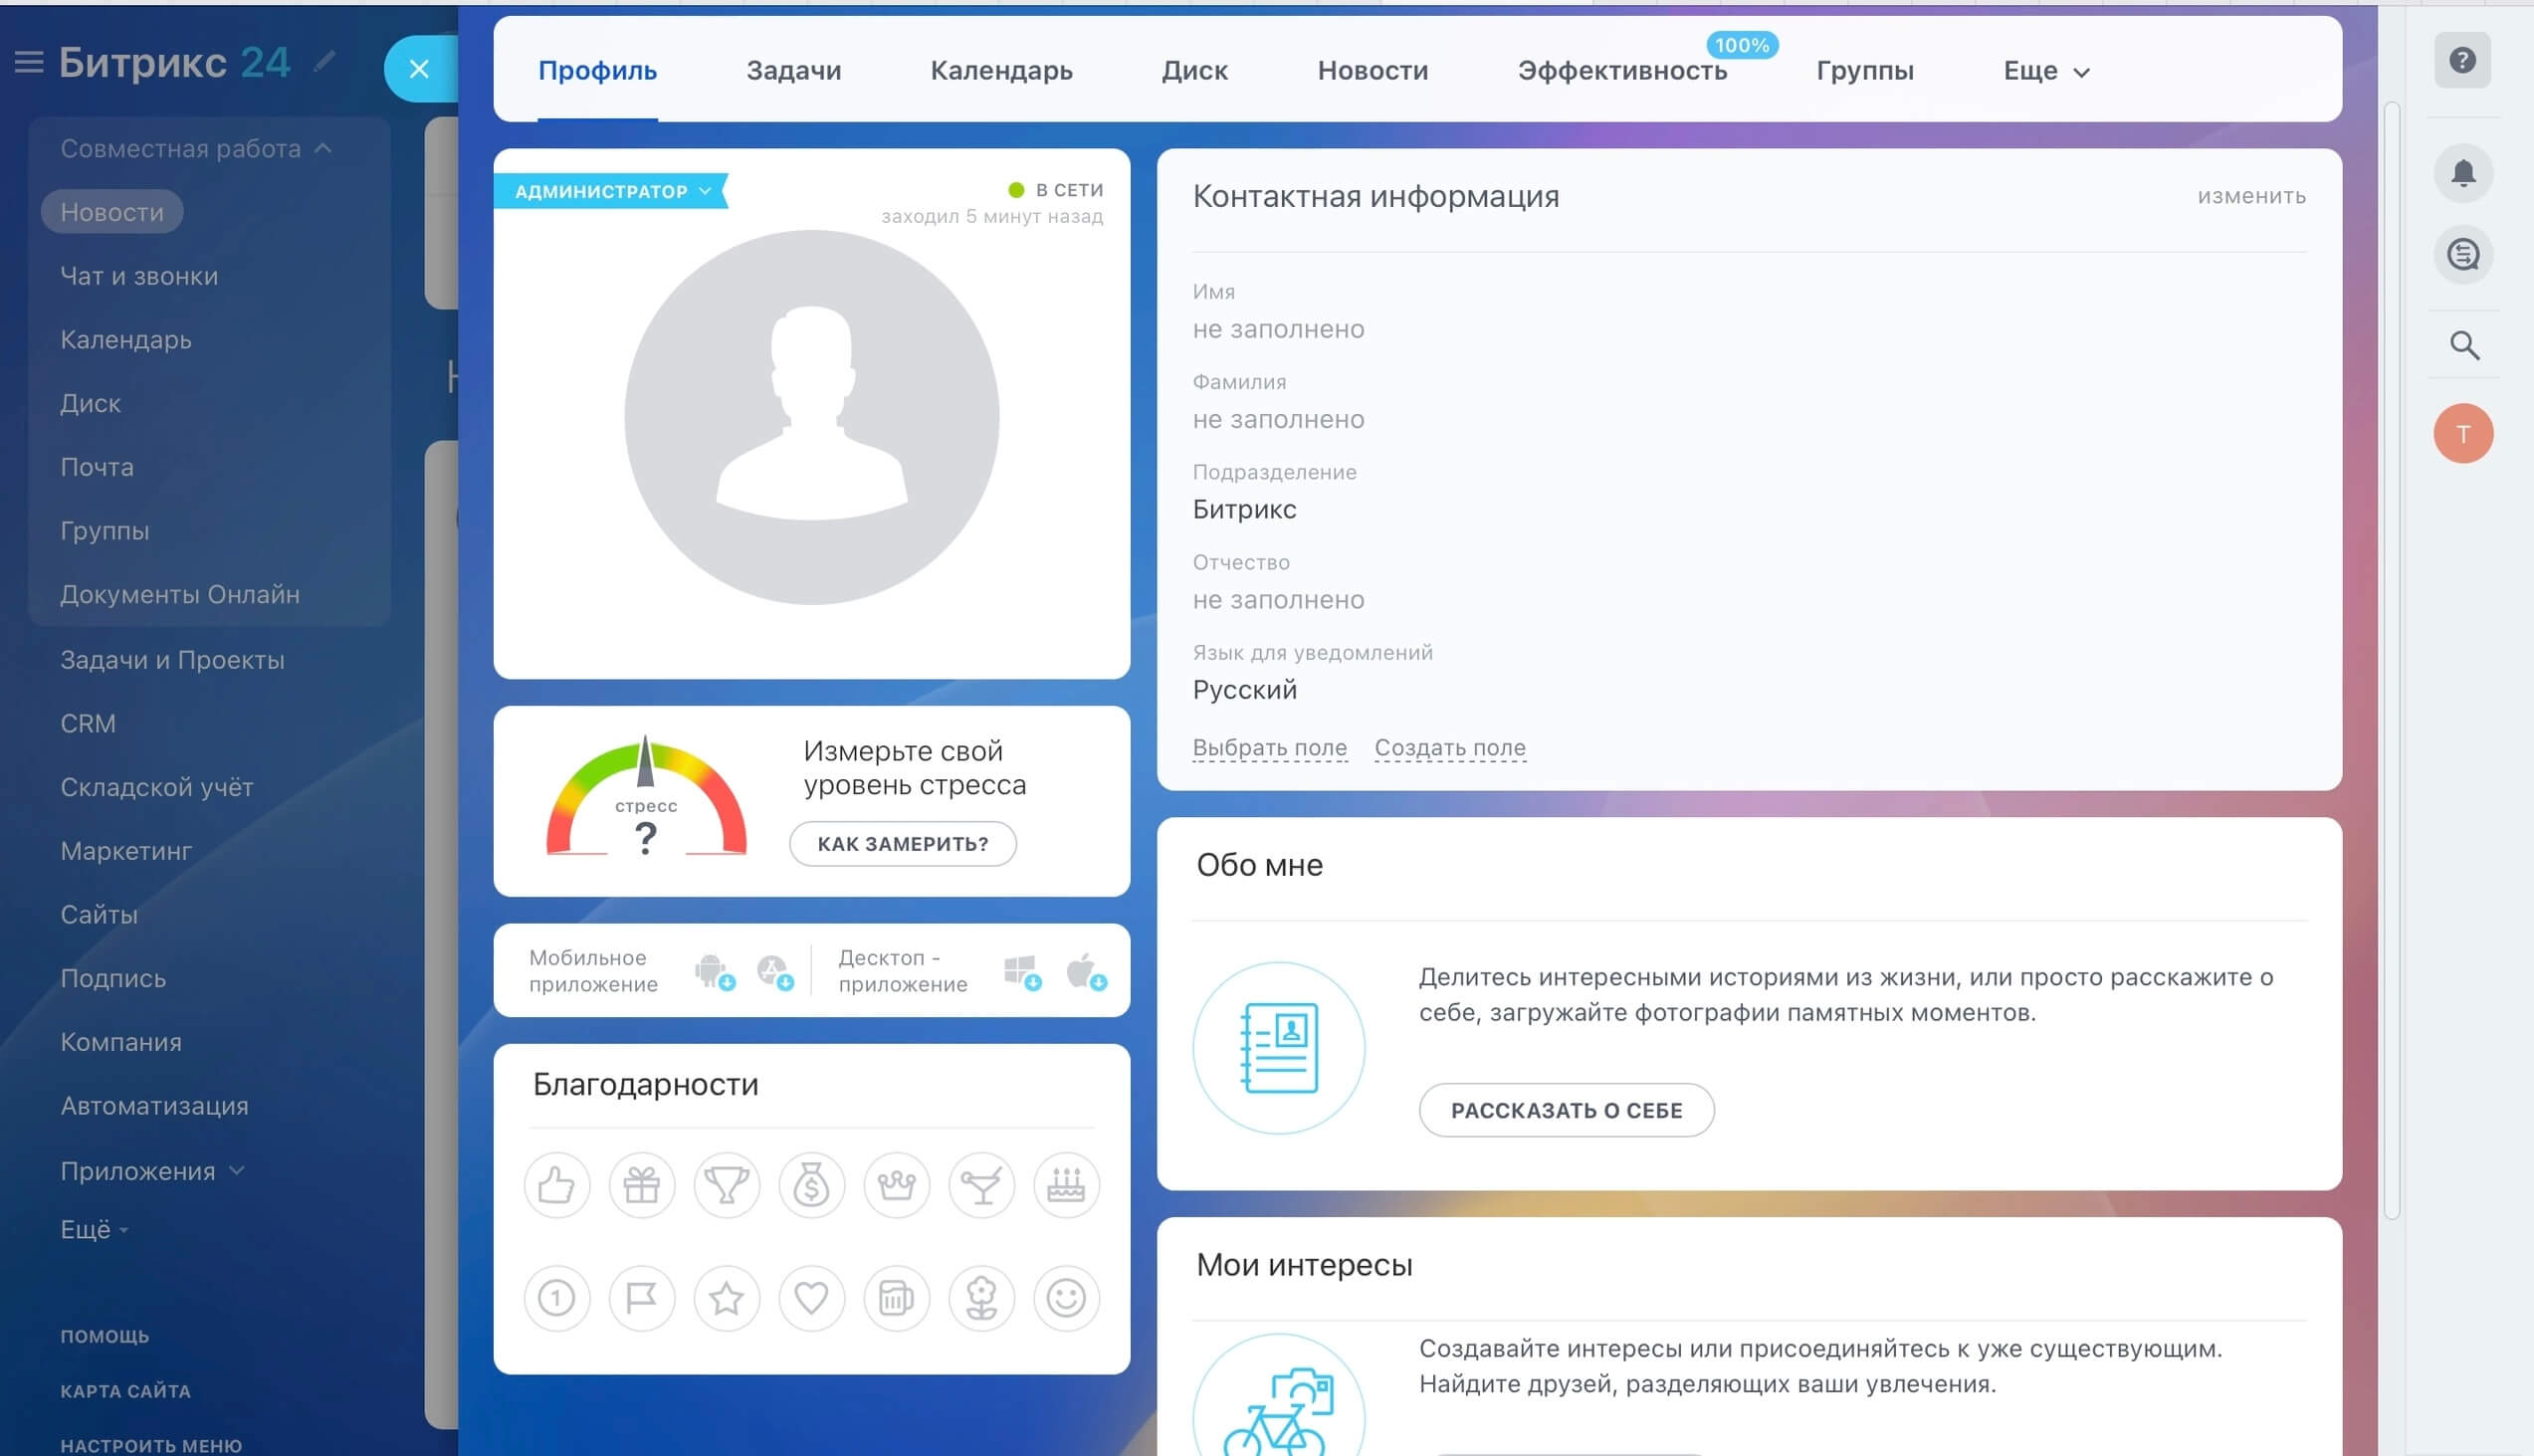Download iOS App Store mobile app icon
The height and width of the screenshot is (1456, 2534).
[775, 971]
